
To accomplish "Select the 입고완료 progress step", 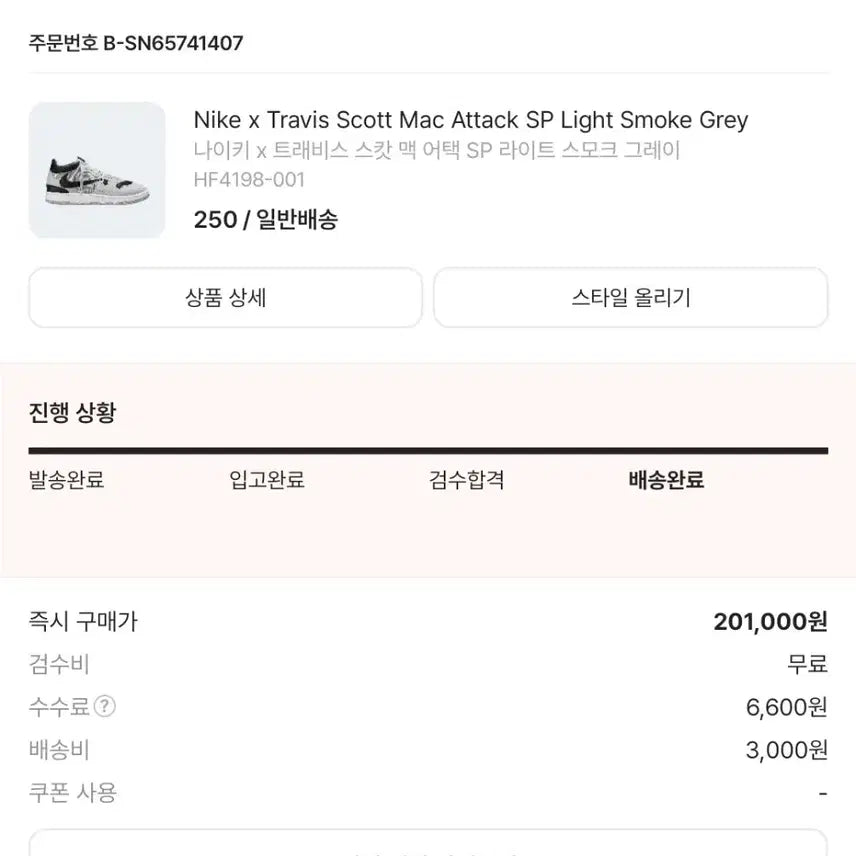I will (266, 480).
